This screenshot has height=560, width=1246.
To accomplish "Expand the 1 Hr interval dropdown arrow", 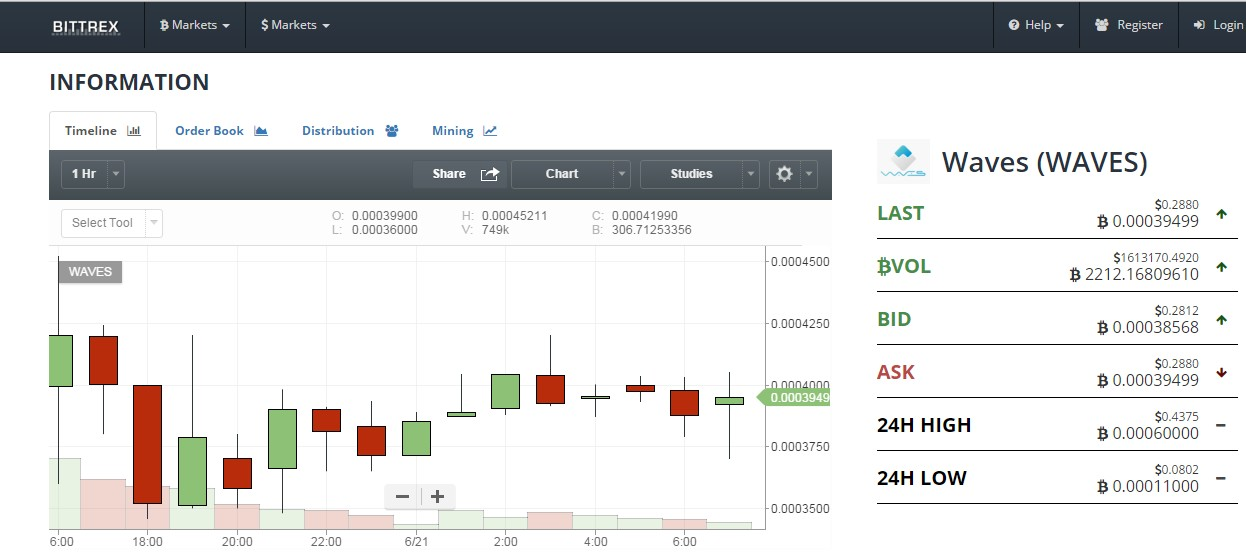I will [x=116, y=174].
